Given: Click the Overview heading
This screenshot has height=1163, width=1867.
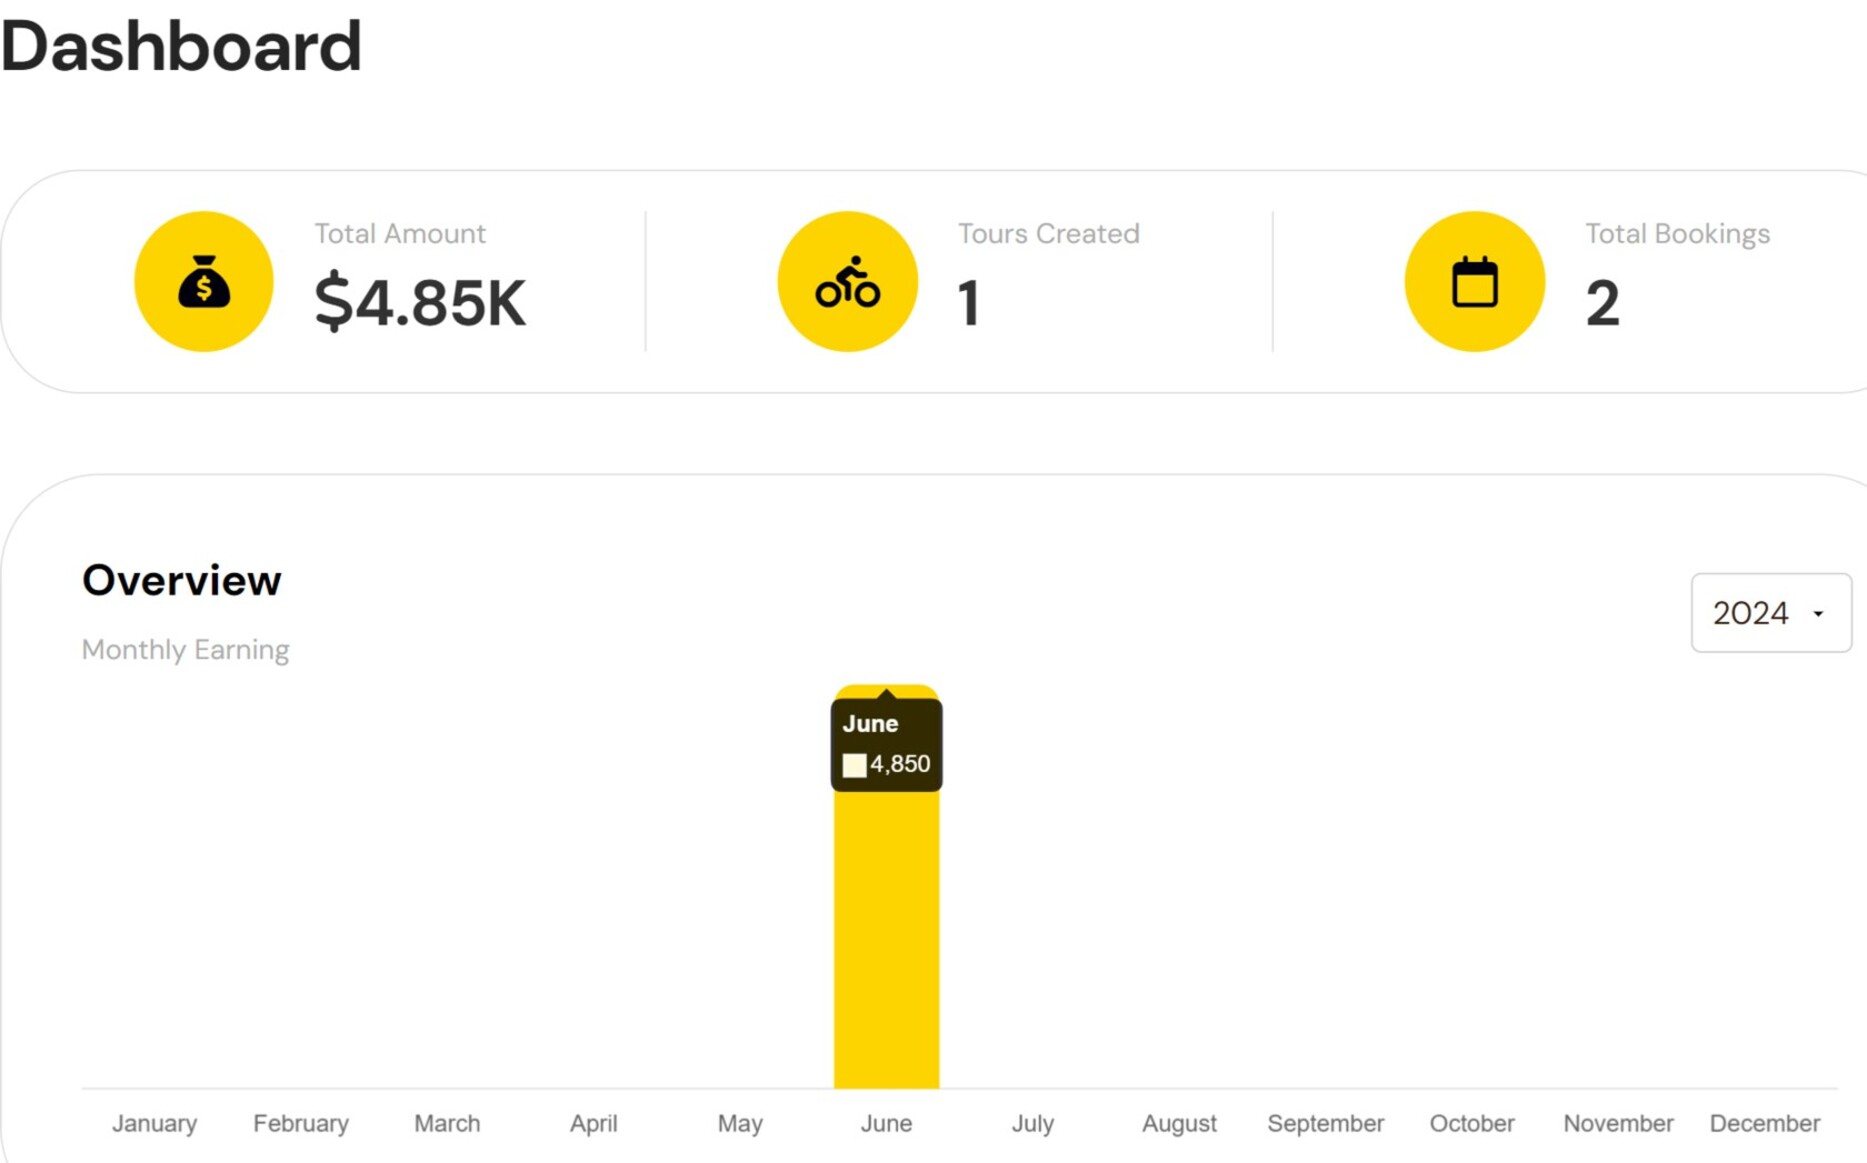Looking at the screenshot, I should coord(182,580).
